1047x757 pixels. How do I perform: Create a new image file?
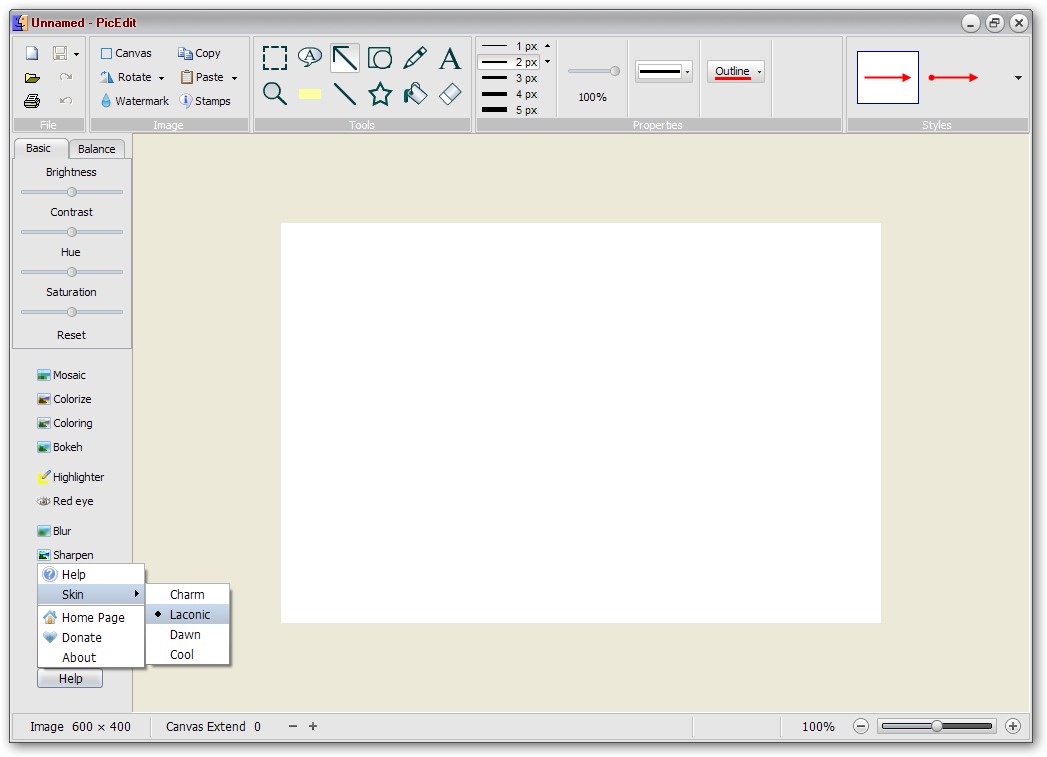click(x=32, y=53)
